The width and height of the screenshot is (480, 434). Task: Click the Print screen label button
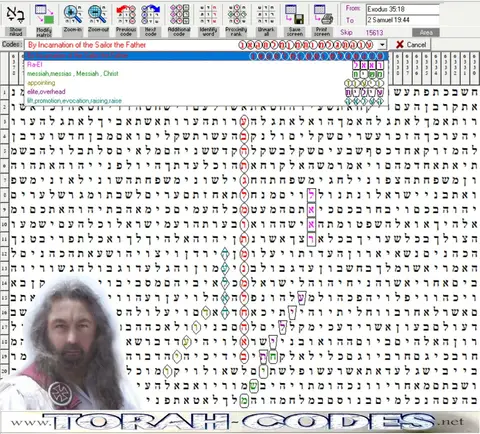[x=323, y=32]
